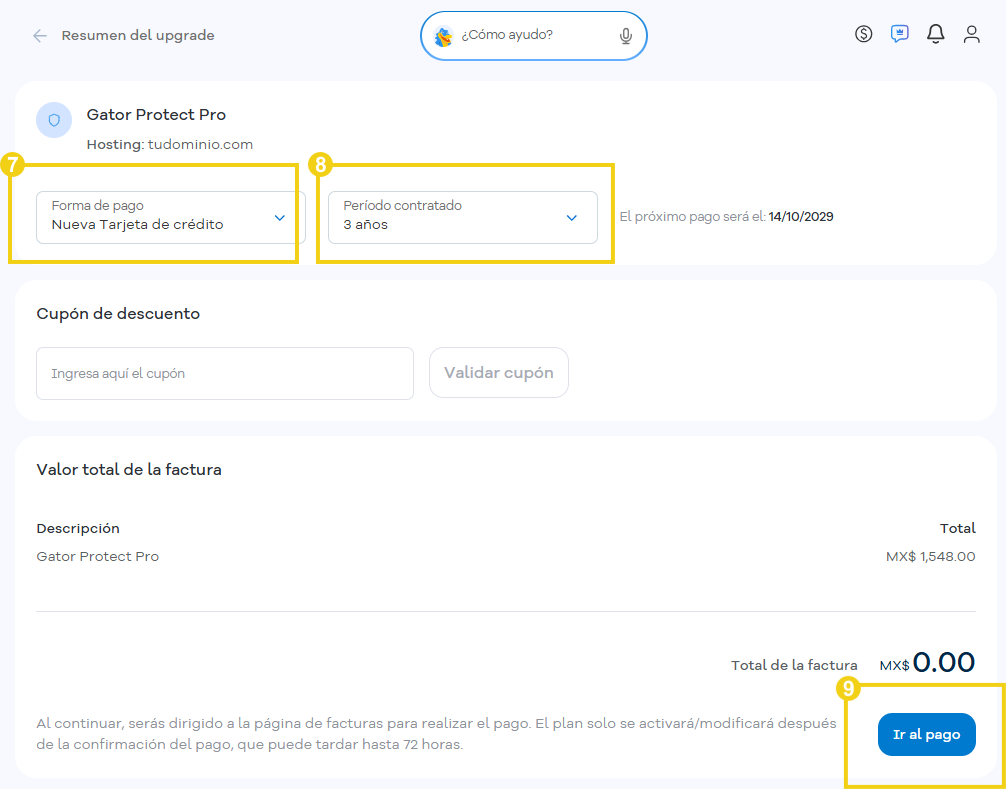The width and height of the screenshot is (1006, 789).
Task: Click the Descripción column header
Action: 78,529
